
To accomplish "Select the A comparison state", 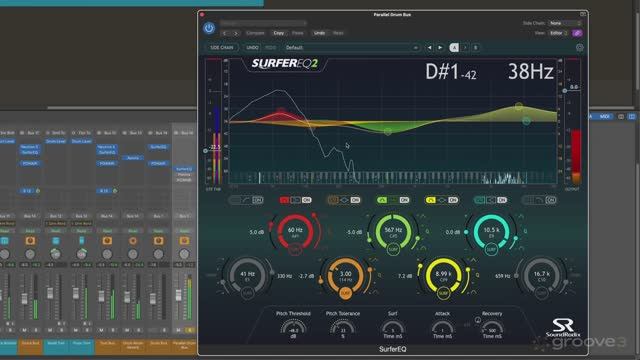I will click(x=454, y=48).
